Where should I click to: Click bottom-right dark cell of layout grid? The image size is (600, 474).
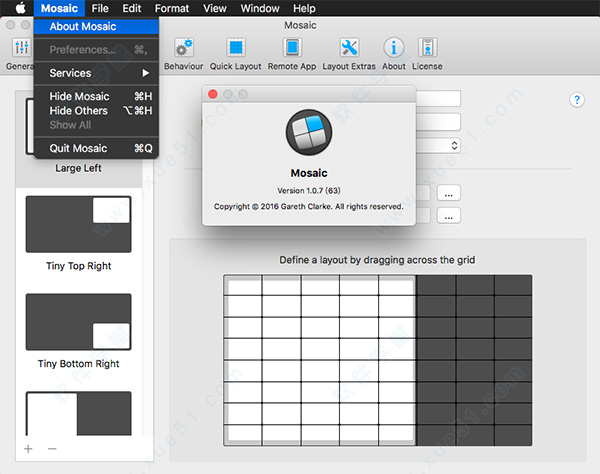tap(513, 435)
